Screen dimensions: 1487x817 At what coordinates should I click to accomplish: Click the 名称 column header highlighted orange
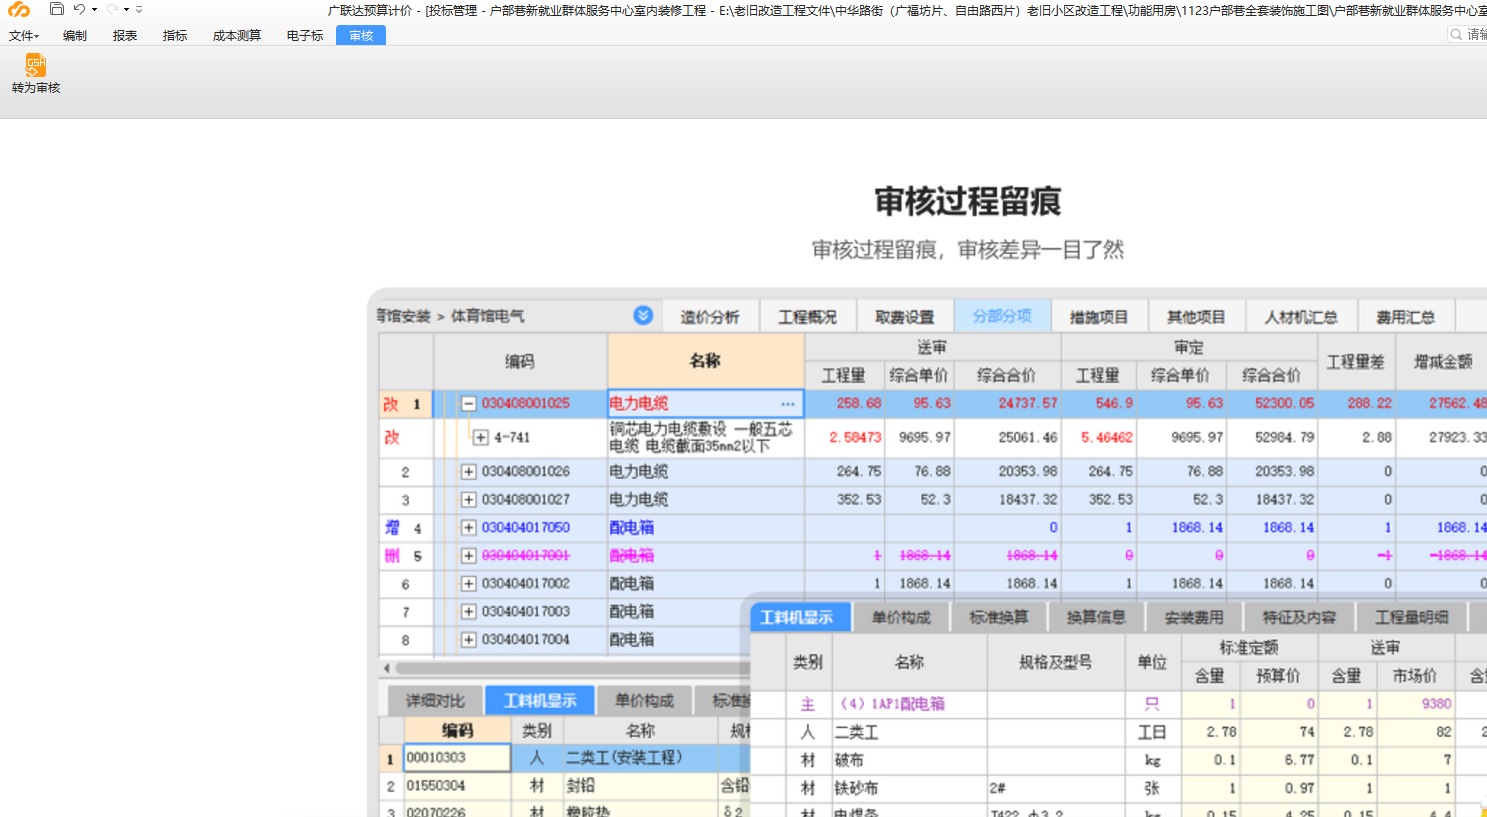point(705,361)
